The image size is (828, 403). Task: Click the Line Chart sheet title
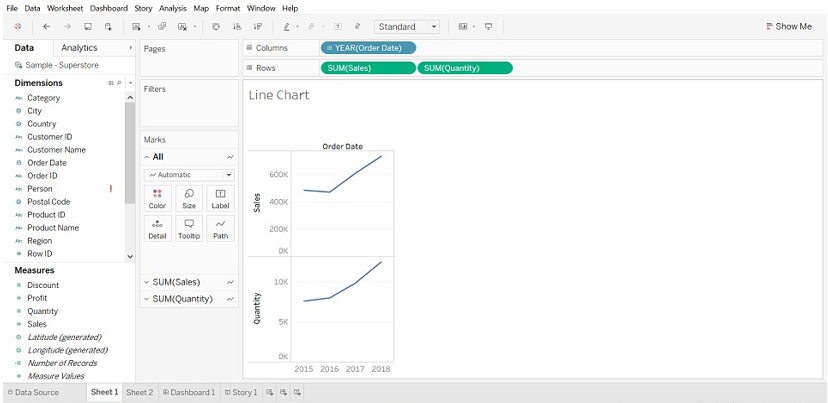click(279, 95)
